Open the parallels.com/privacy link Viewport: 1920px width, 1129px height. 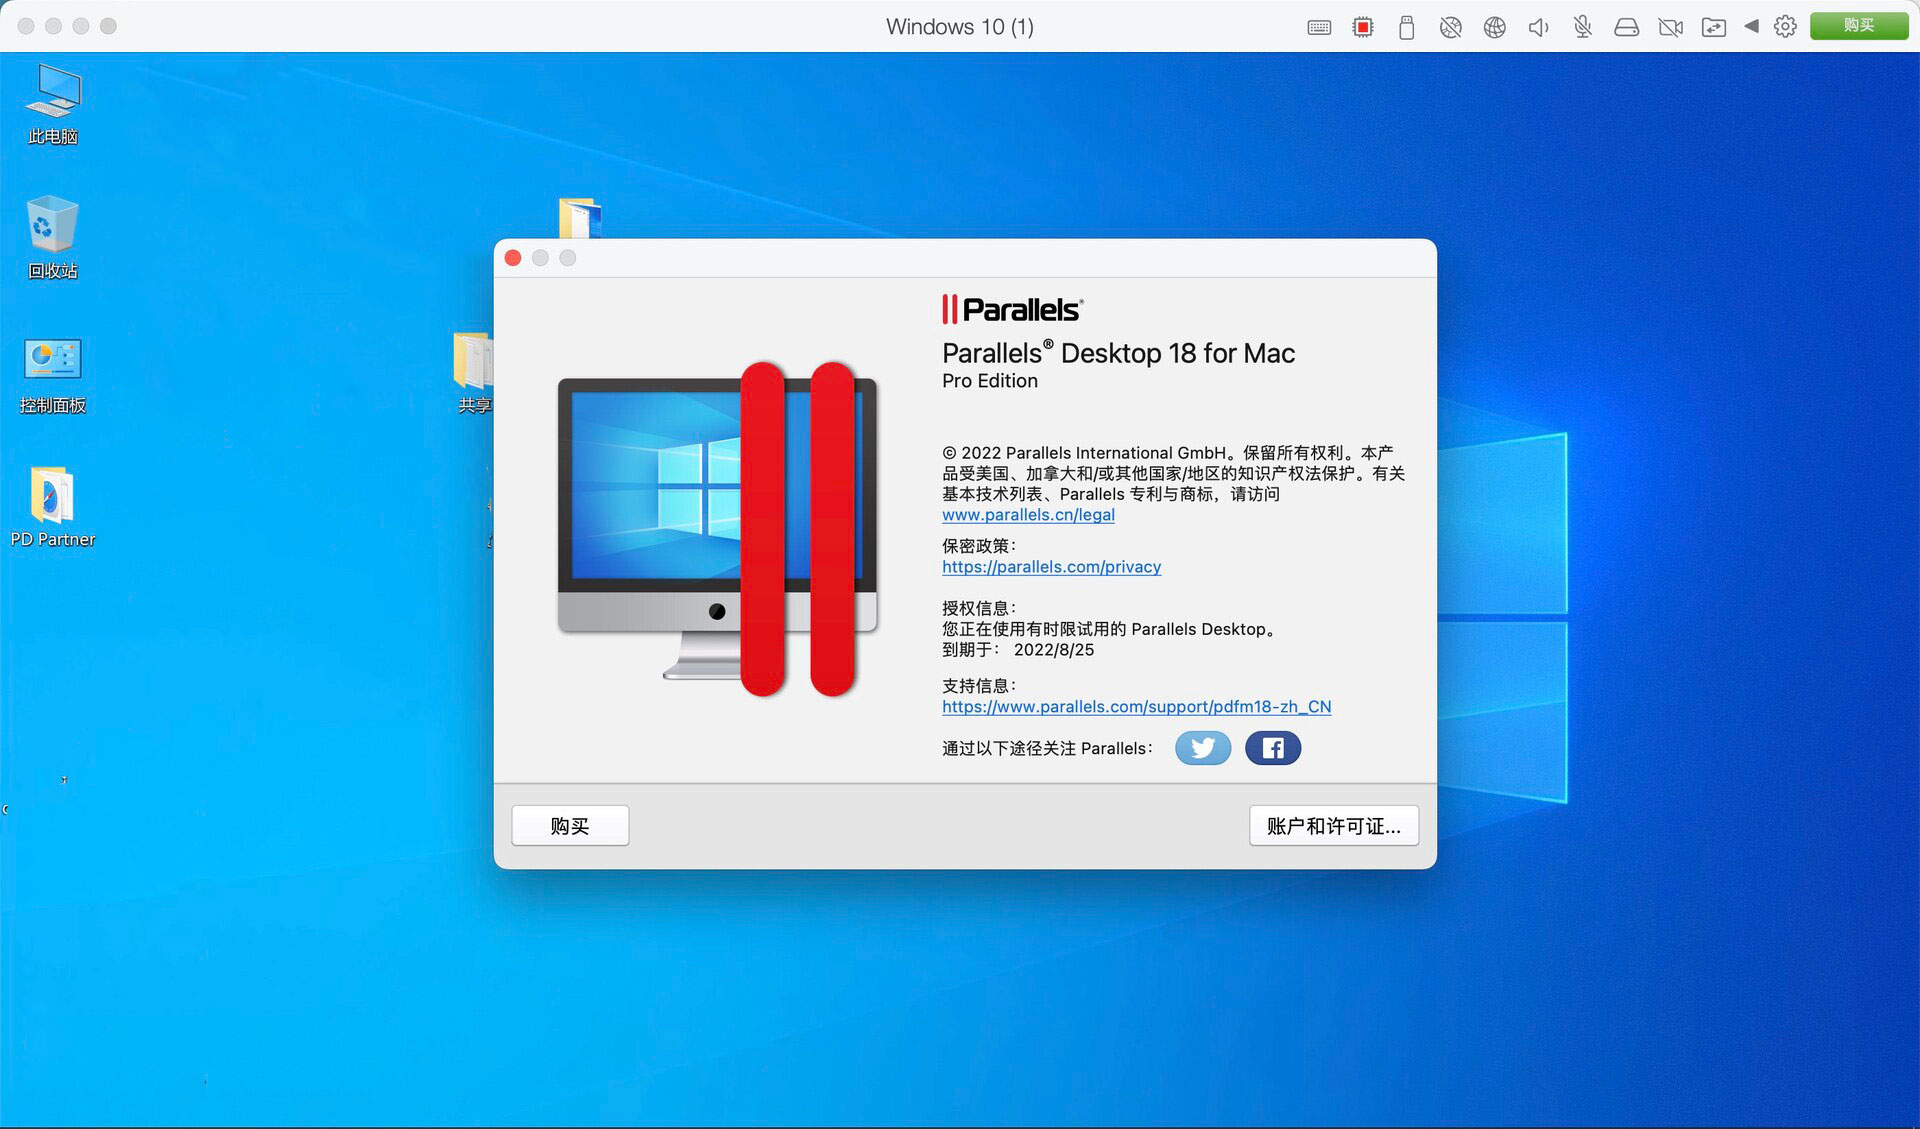point(1051,567)
